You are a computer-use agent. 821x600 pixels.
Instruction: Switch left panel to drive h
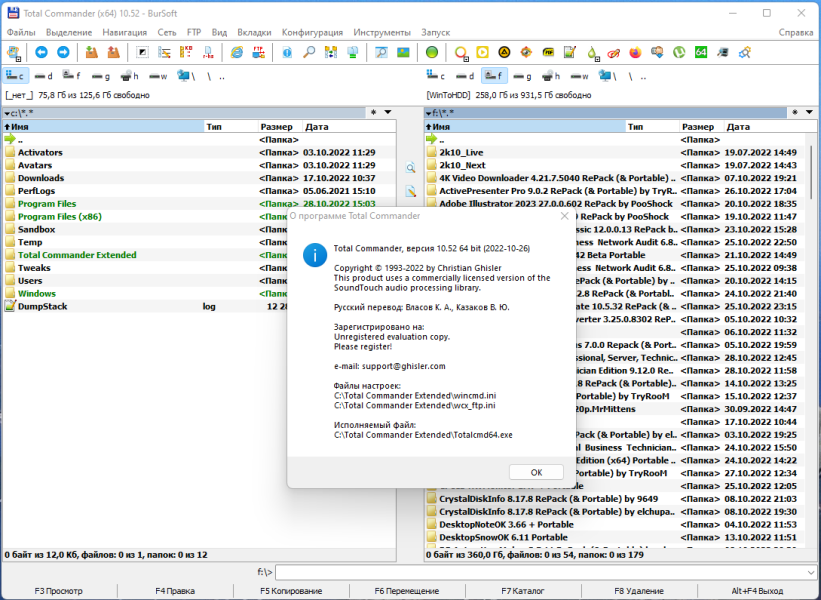129,76
